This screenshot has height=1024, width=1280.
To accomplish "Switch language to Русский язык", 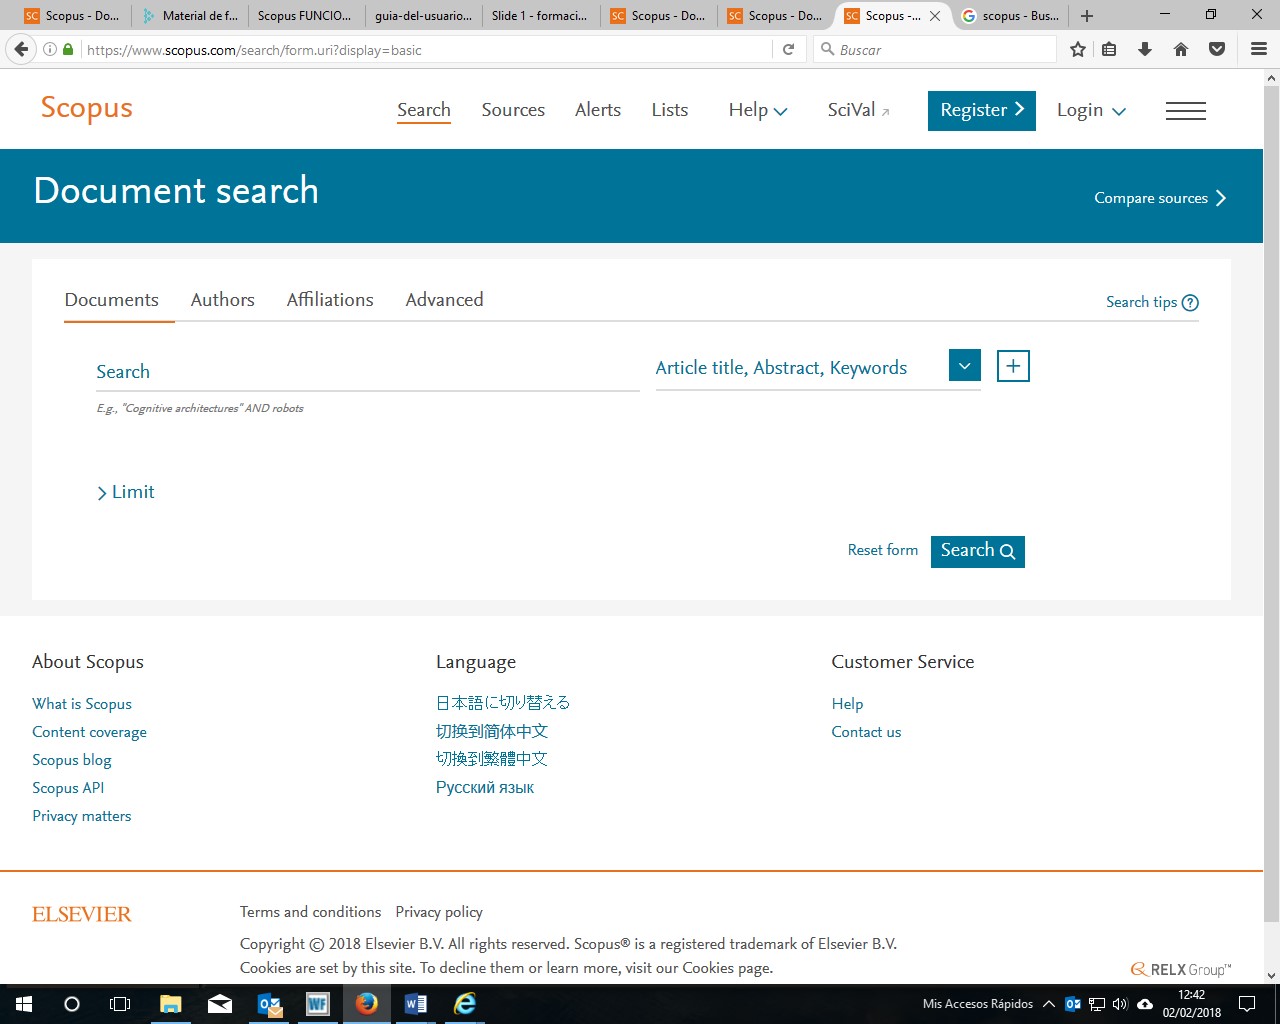I will 485,788.
